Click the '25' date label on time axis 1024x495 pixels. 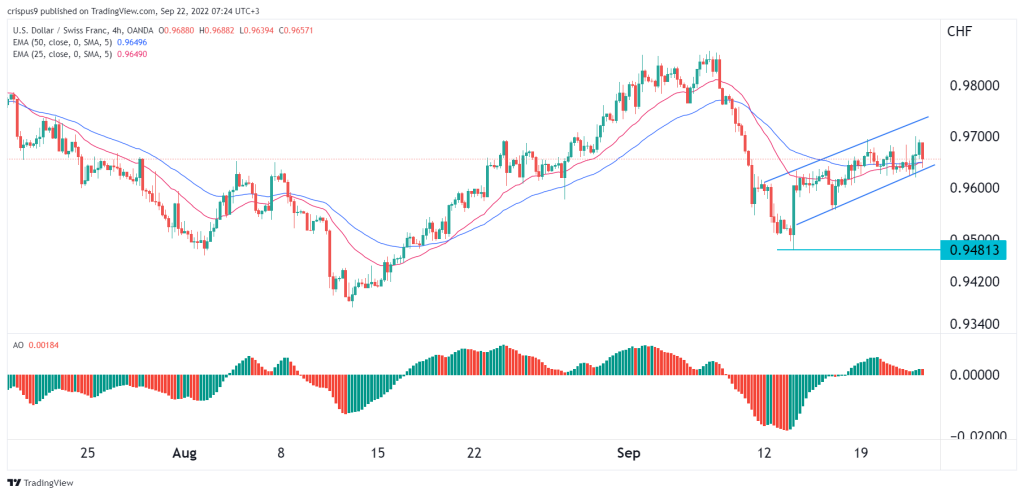pyautogui.click(x=89, y=453)
